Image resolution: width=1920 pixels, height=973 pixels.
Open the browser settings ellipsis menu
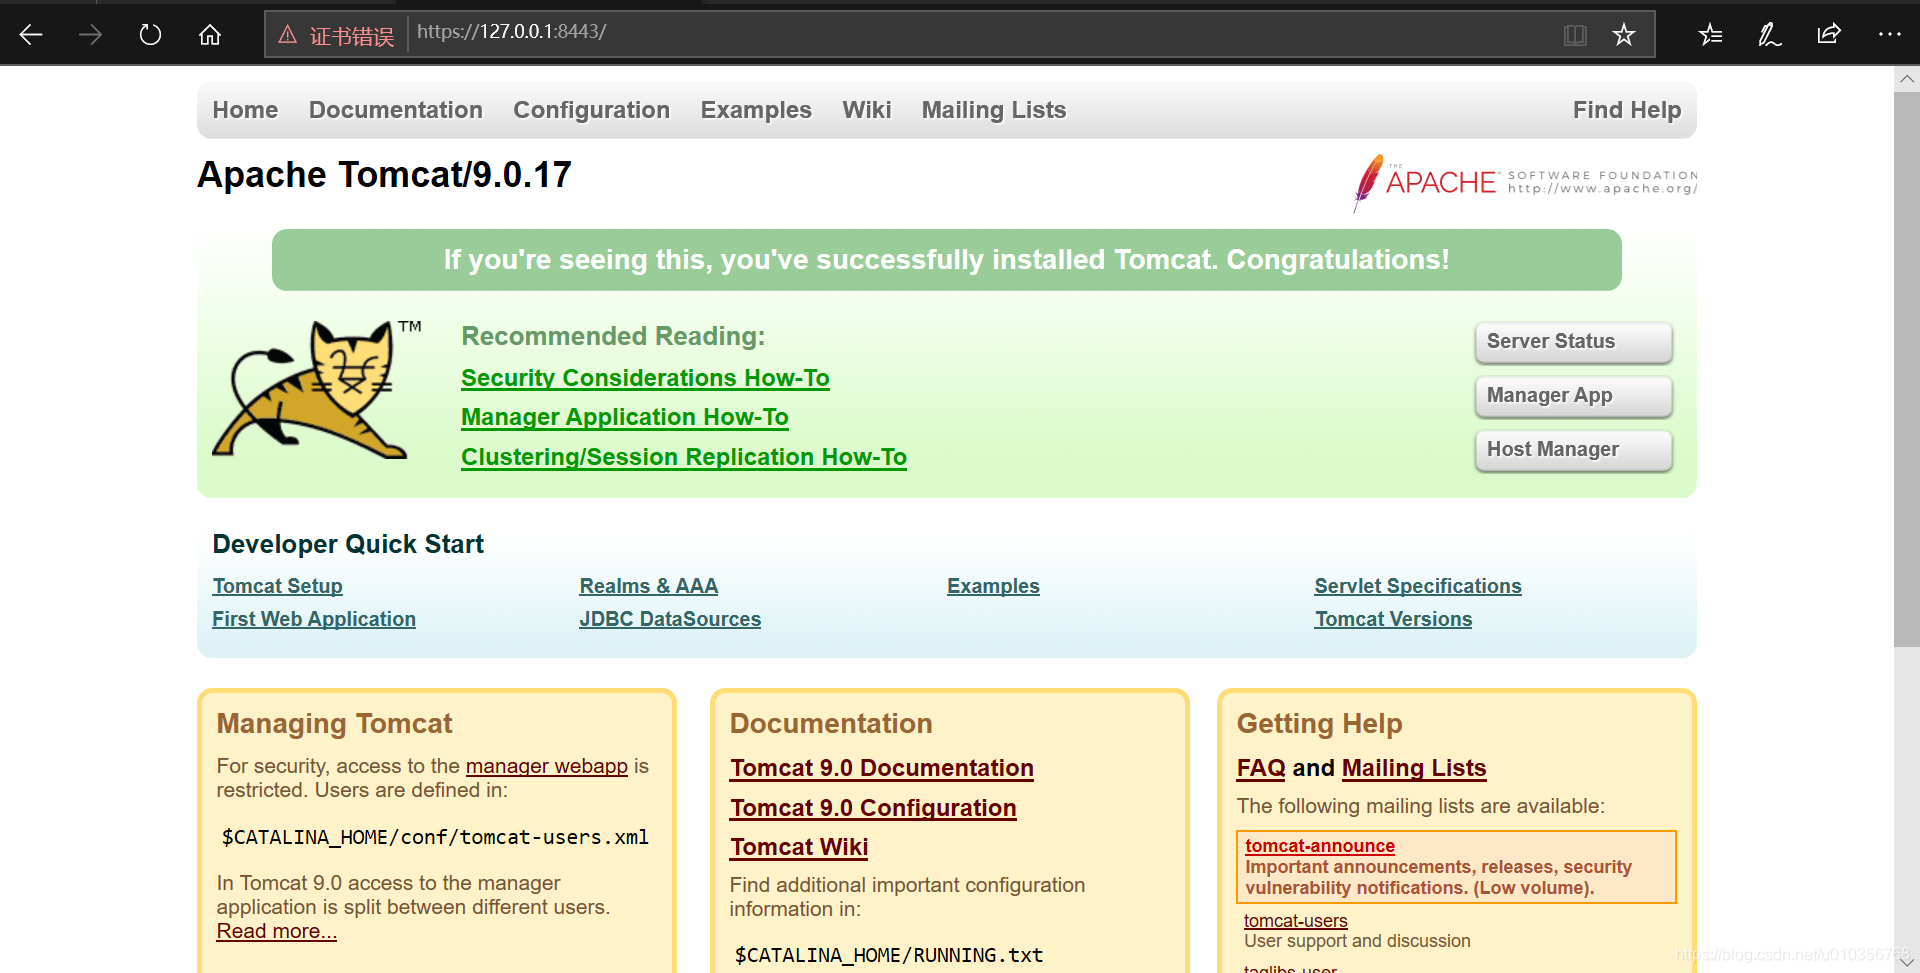(1889, 35)
